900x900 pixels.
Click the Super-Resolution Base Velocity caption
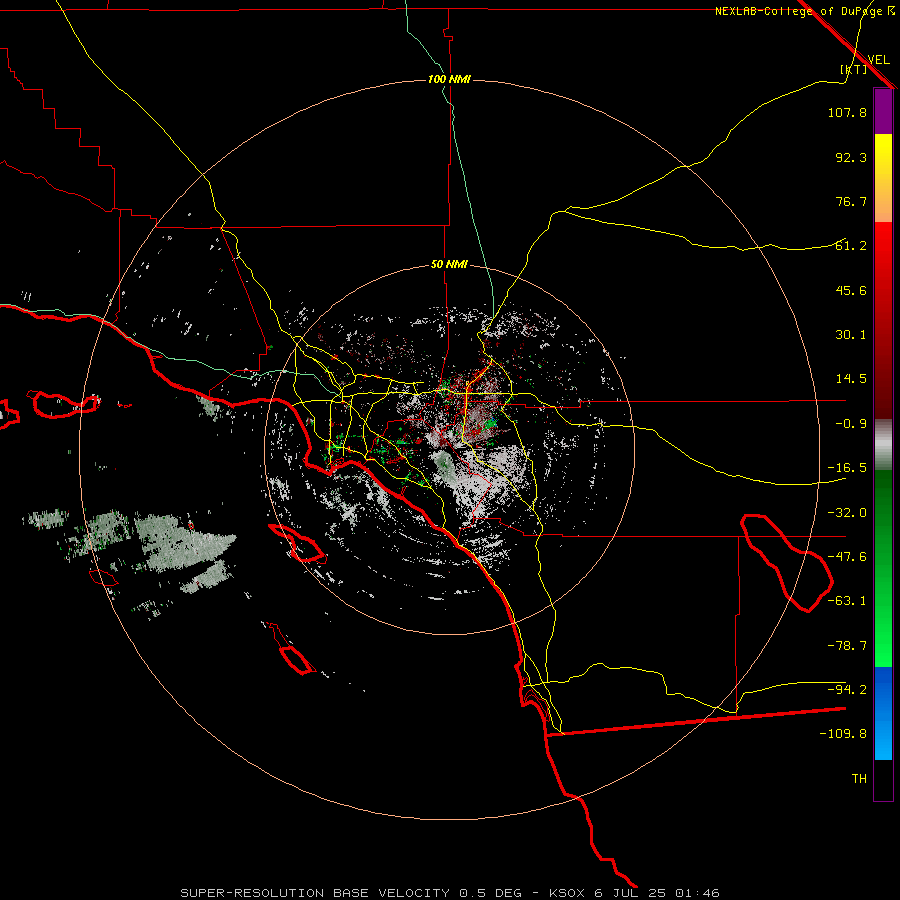click(x=449, y=893)
